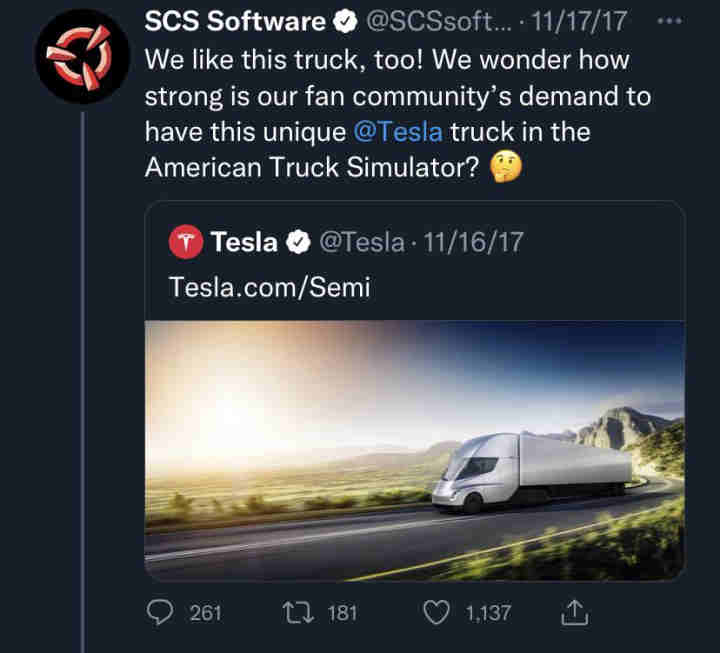Click Tesla verified badge in quote
This screenshot has width=720, height=653.
click(x=297, y=242)
